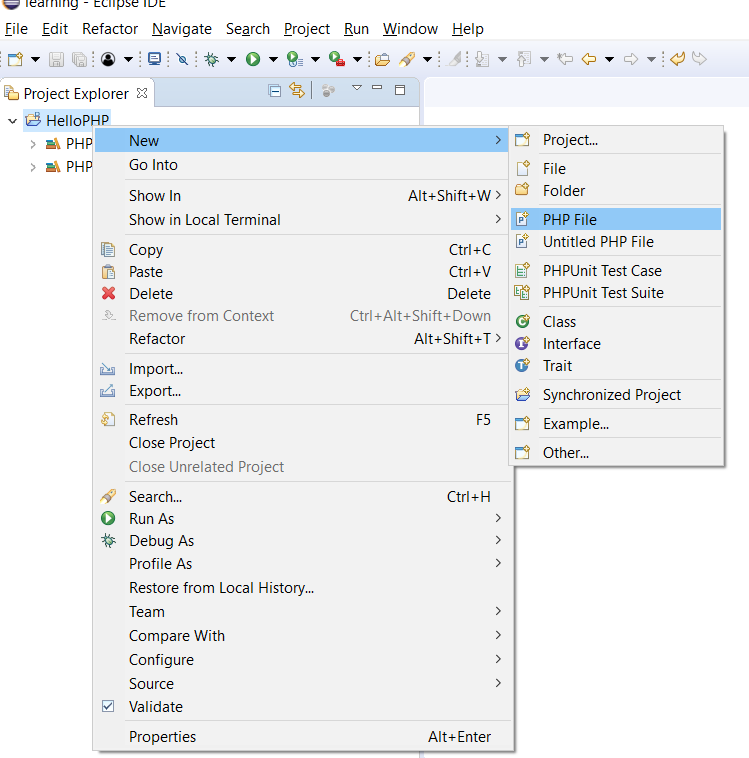Click the open folder toolbar icon
This screenshot has height=758, width=749.
point(382,59)
